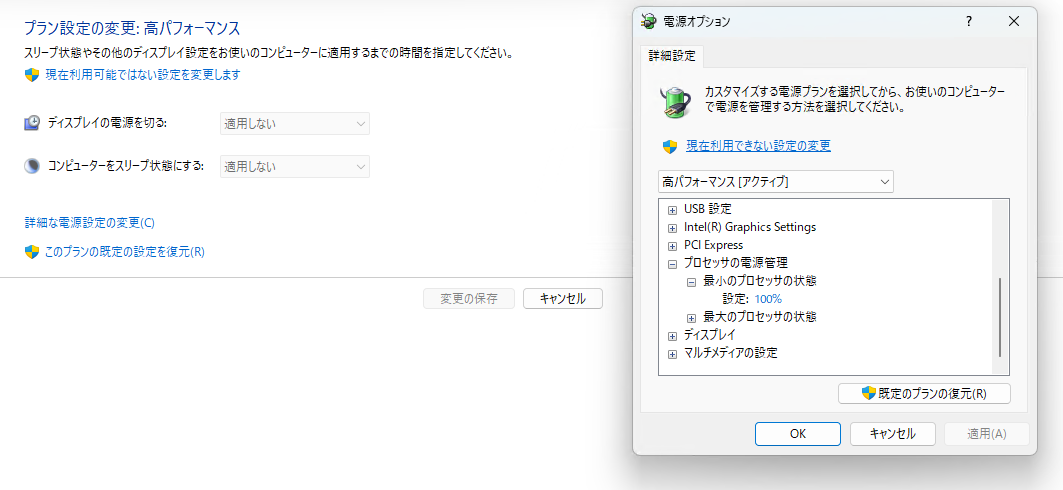Expand the USB 設定 node
This screenshot has height=490, width=1063.
673,209
